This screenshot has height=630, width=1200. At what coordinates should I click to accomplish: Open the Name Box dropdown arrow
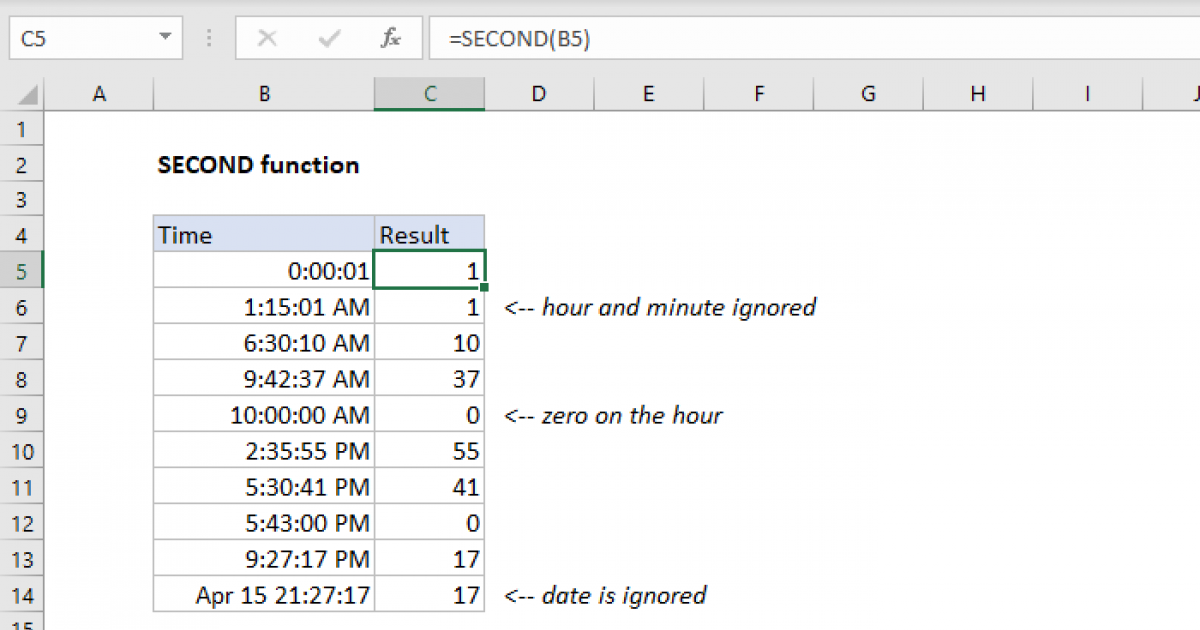pos(166,38)
